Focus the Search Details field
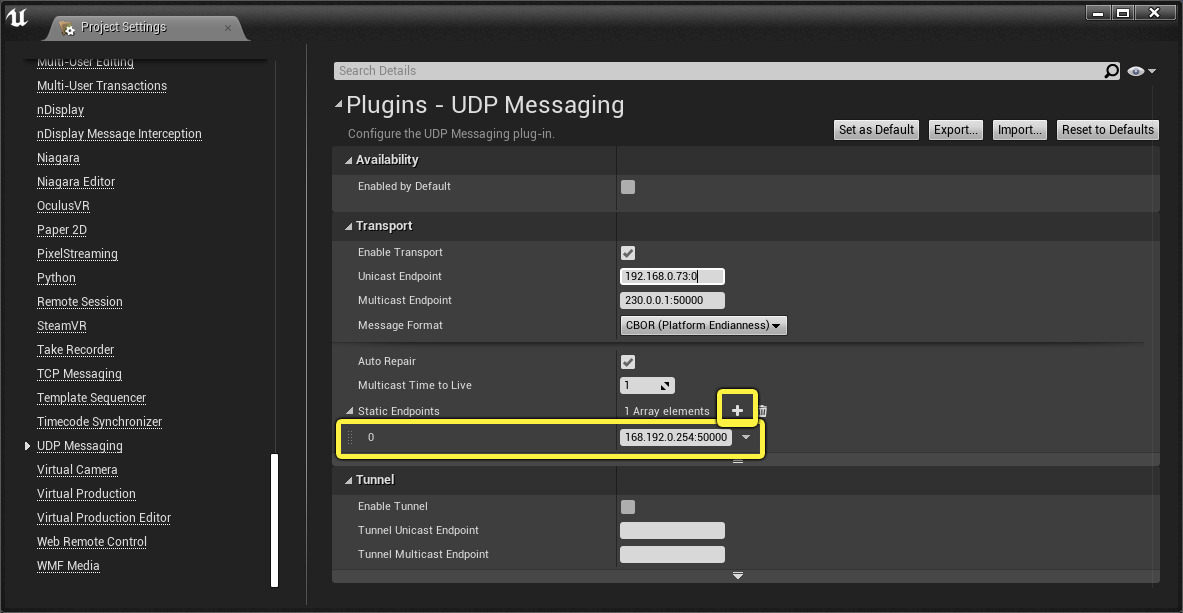 (720, 71)
